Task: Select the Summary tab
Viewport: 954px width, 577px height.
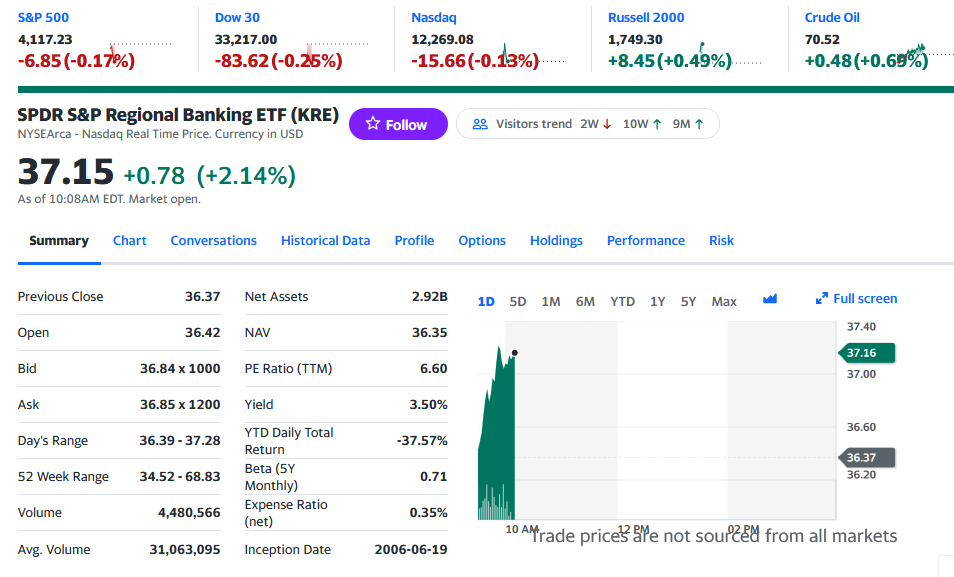Action: 59,240
